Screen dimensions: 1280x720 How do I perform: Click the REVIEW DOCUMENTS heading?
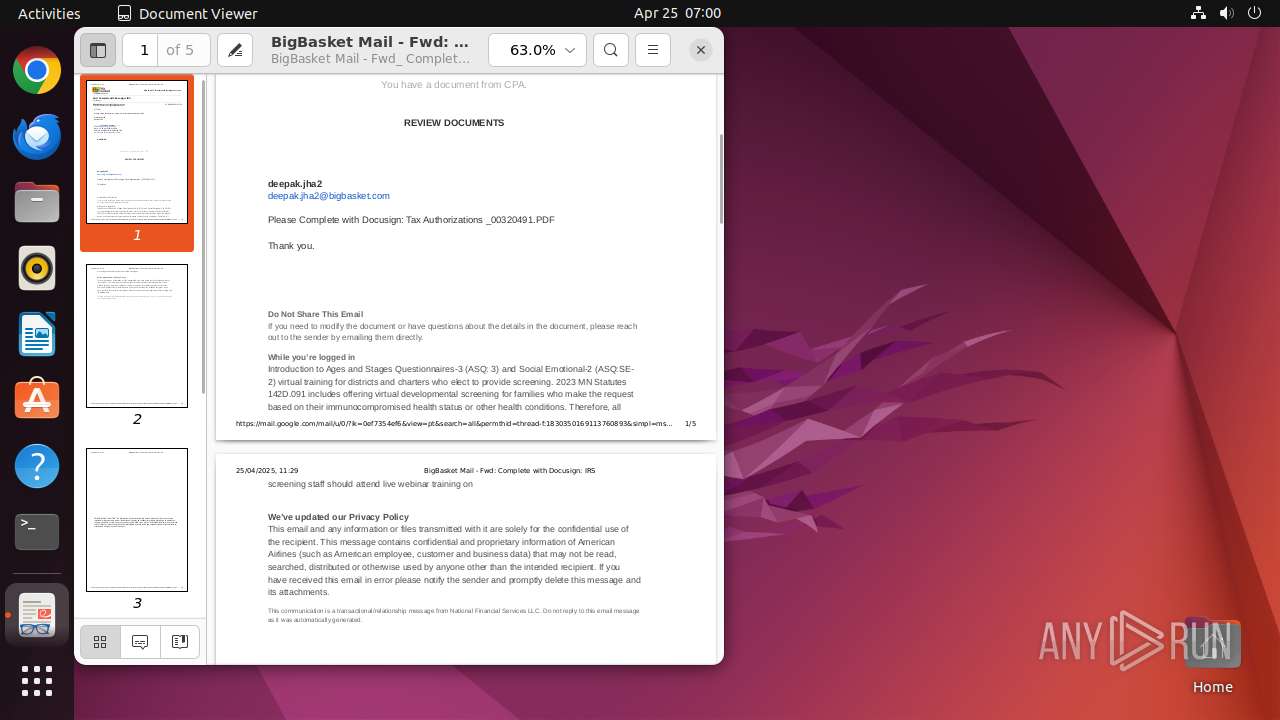(x=454, y=123)
